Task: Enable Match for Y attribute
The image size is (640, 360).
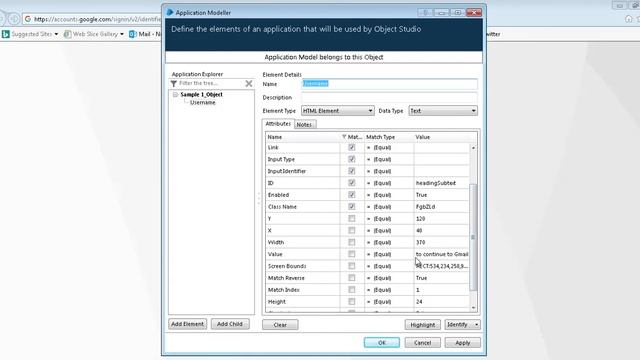Action: point(351,218)
